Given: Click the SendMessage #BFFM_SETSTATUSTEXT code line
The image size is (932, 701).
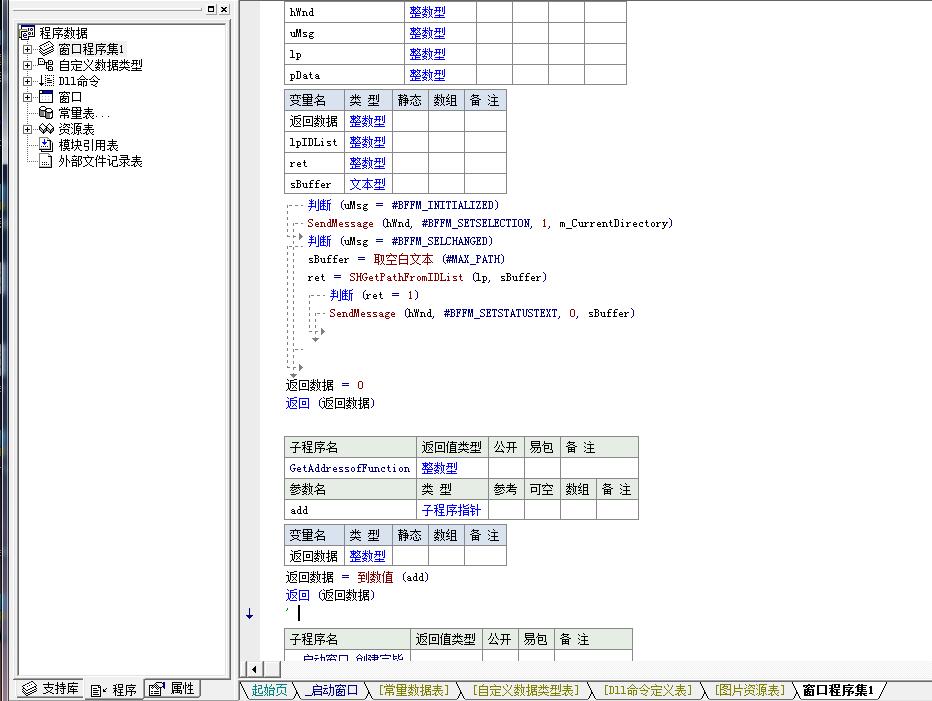Looking at the screenshot, I should [482, 313].
